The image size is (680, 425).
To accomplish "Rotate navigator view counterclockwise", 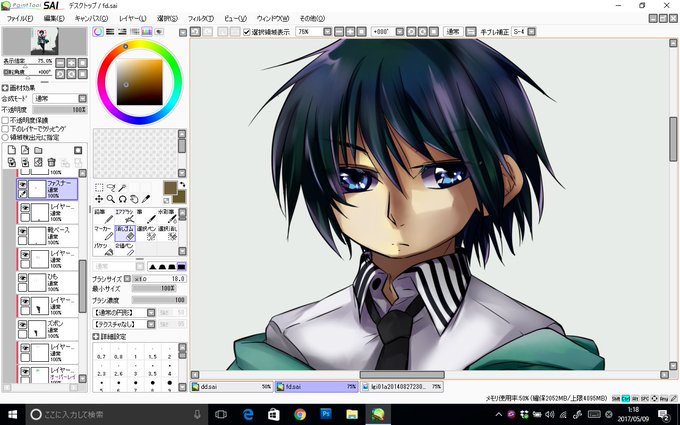I will click(60, 74).
